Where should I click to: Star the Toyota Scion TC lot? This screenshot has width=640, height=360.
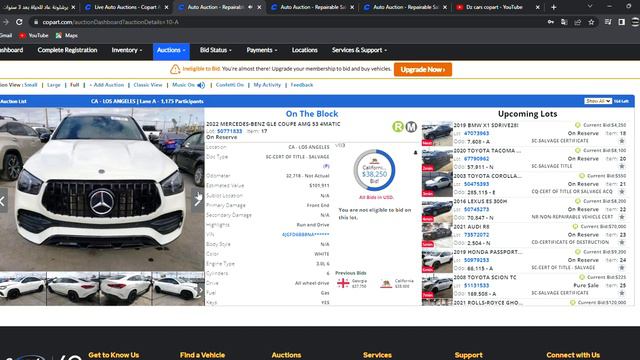point(622,293)
